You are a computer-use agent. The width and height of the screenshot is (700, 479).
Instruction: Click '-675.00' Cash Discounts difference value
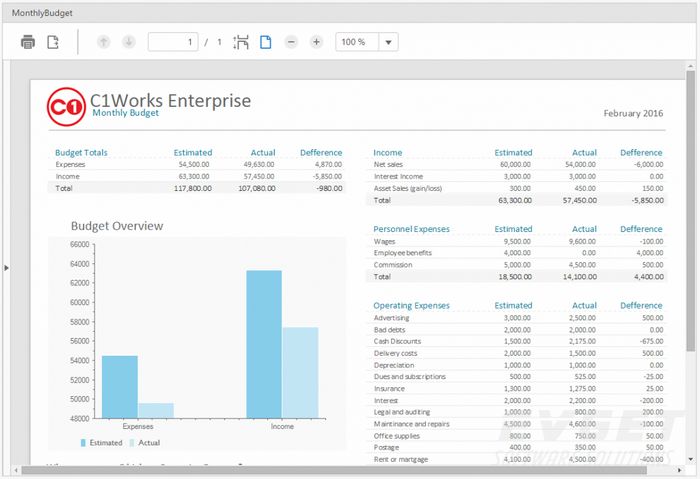coord(651,341)
